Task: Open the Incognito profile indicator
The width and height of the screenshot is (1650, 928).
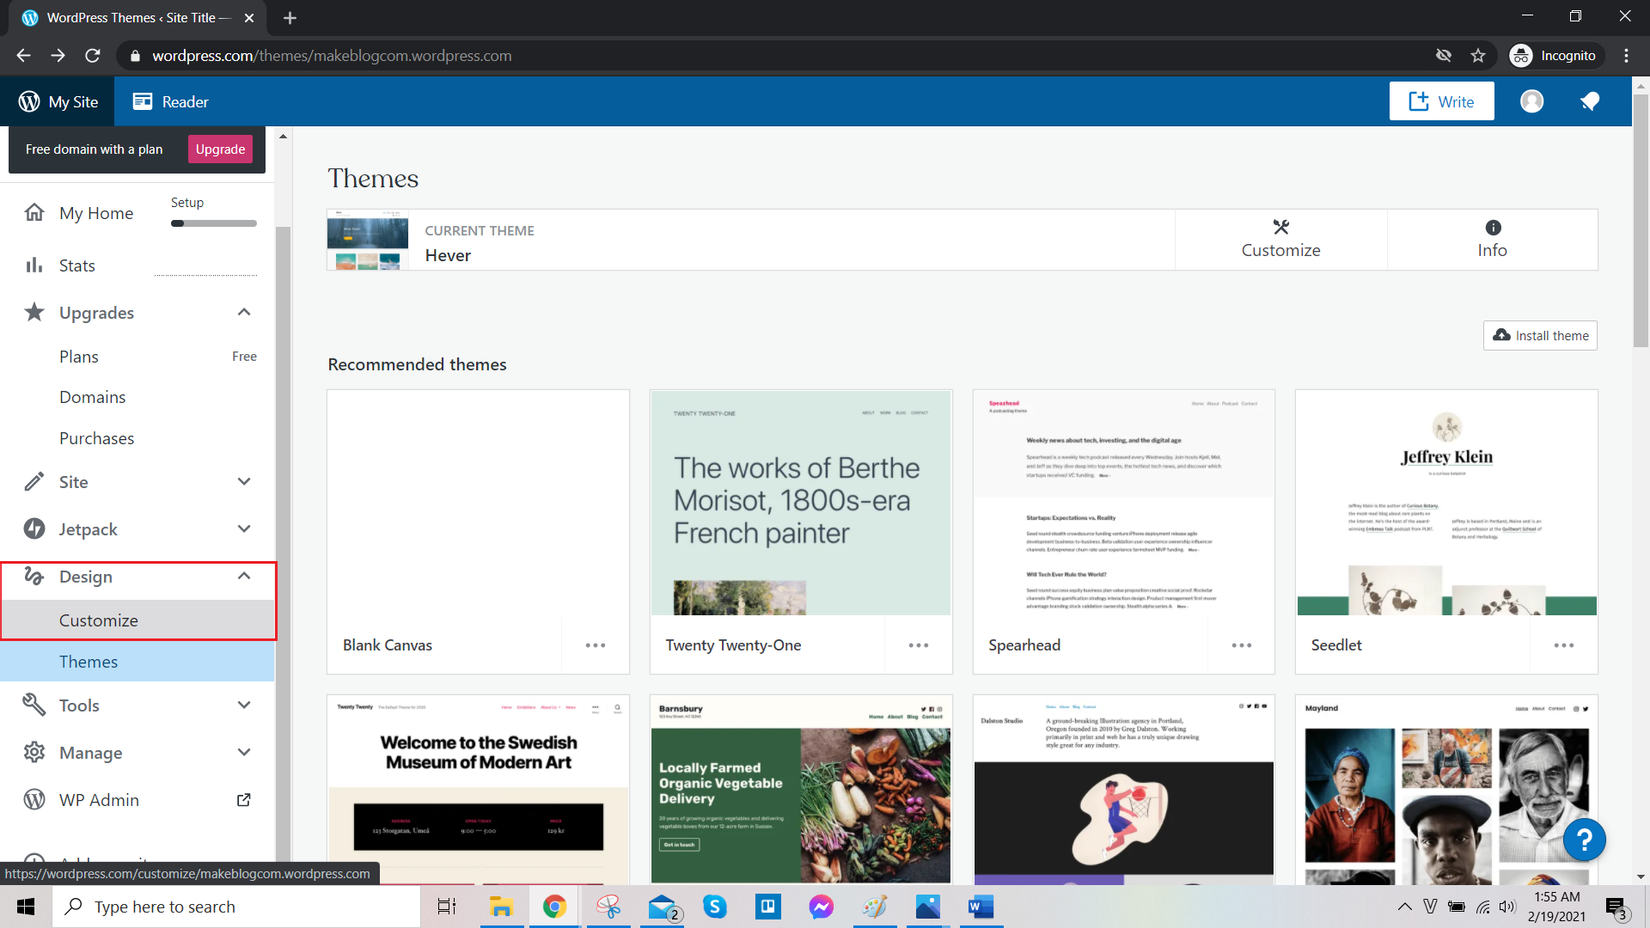Action: tap(1553, 56)
